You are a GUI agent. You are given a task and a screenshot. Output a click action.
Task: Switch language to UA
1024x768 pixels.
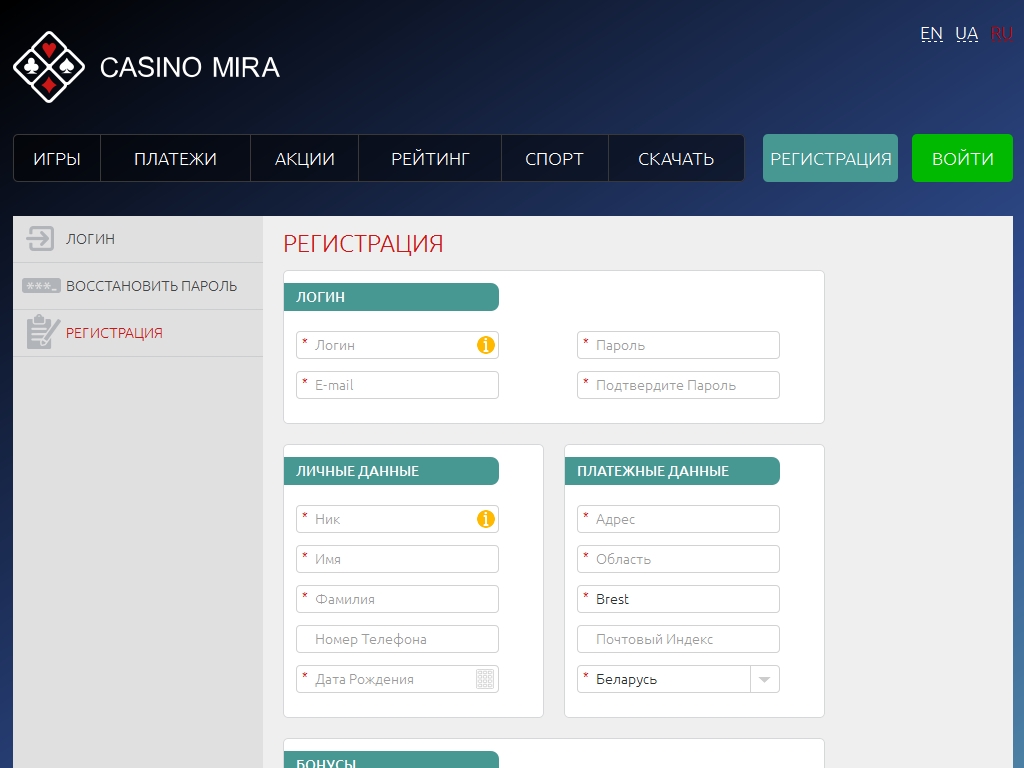966,34
